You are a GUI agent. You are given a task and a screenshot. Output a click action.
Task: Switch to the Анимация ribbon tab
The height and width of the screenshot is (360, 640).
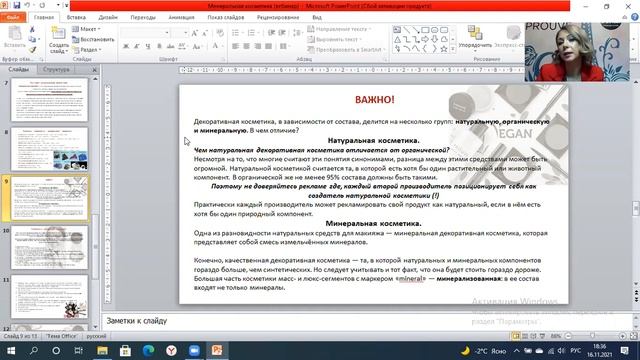(181, 17)
